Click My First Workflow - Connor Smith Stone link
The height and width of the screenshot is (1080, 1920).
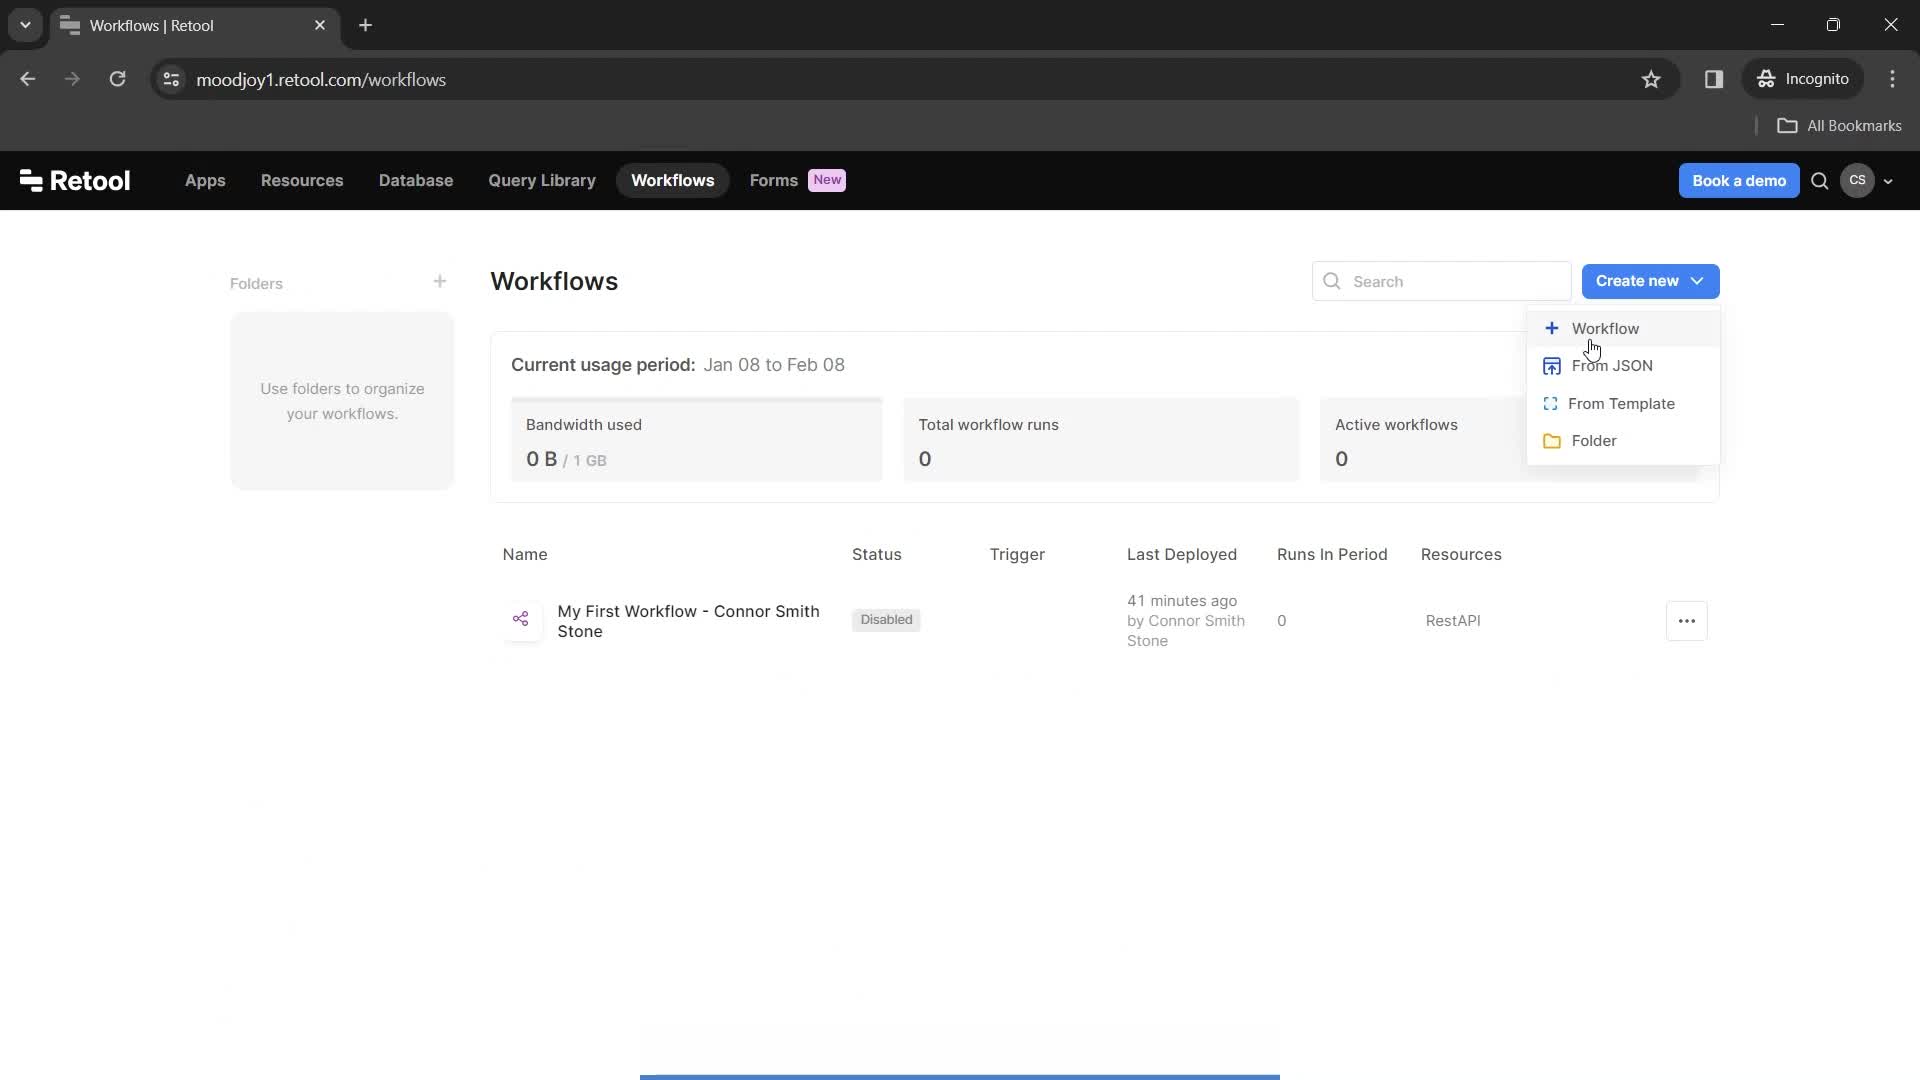[688, 620]
